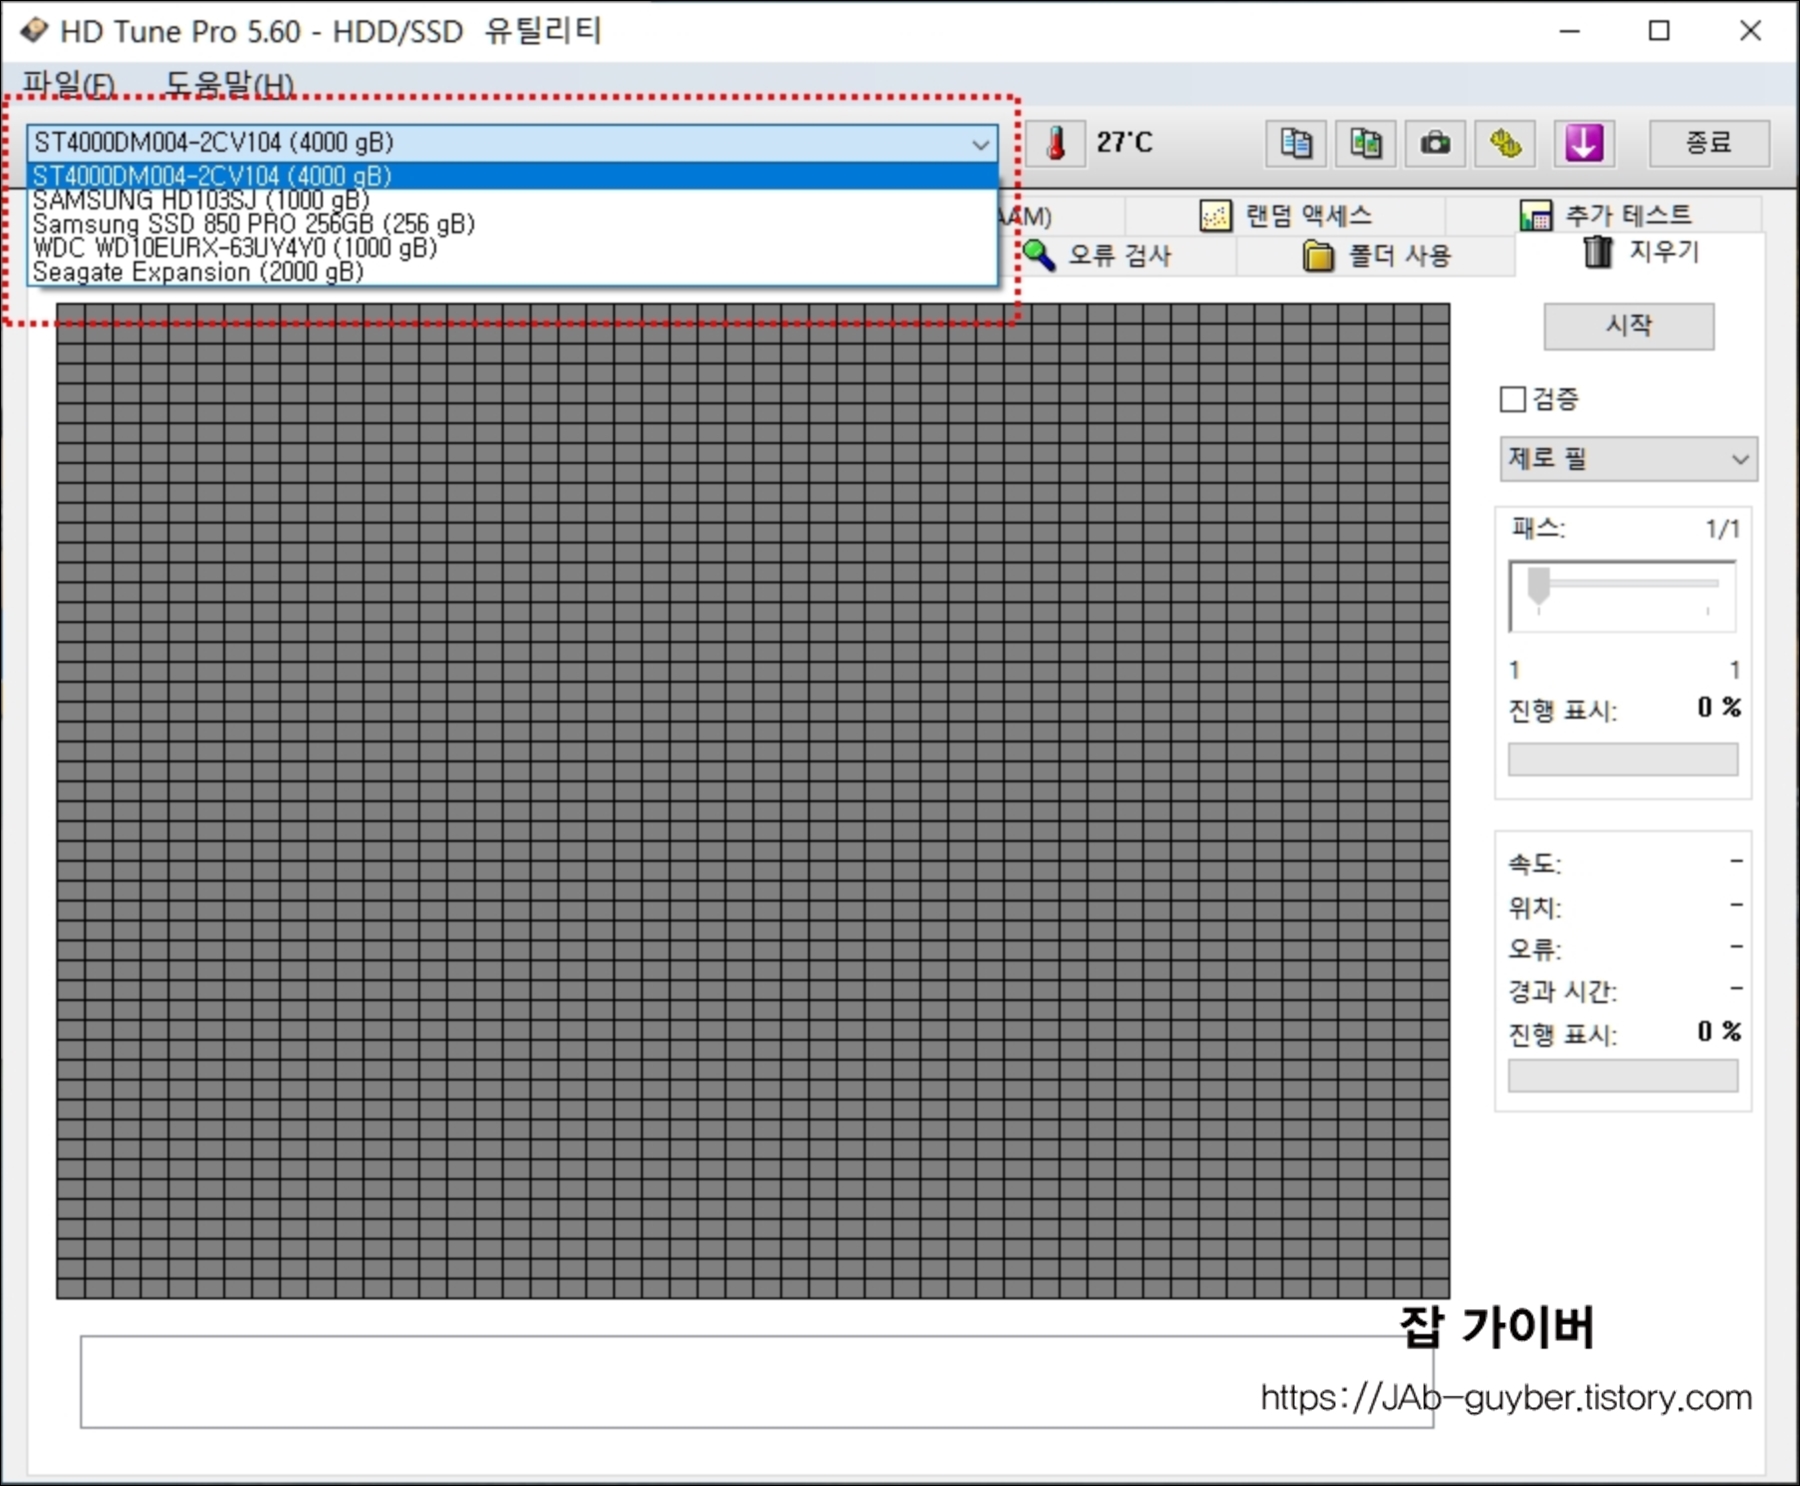Click the pass progress bar under 진행 표시
The width and height of the screenshot is (1800, 1486).
(x=1622, y=759)
